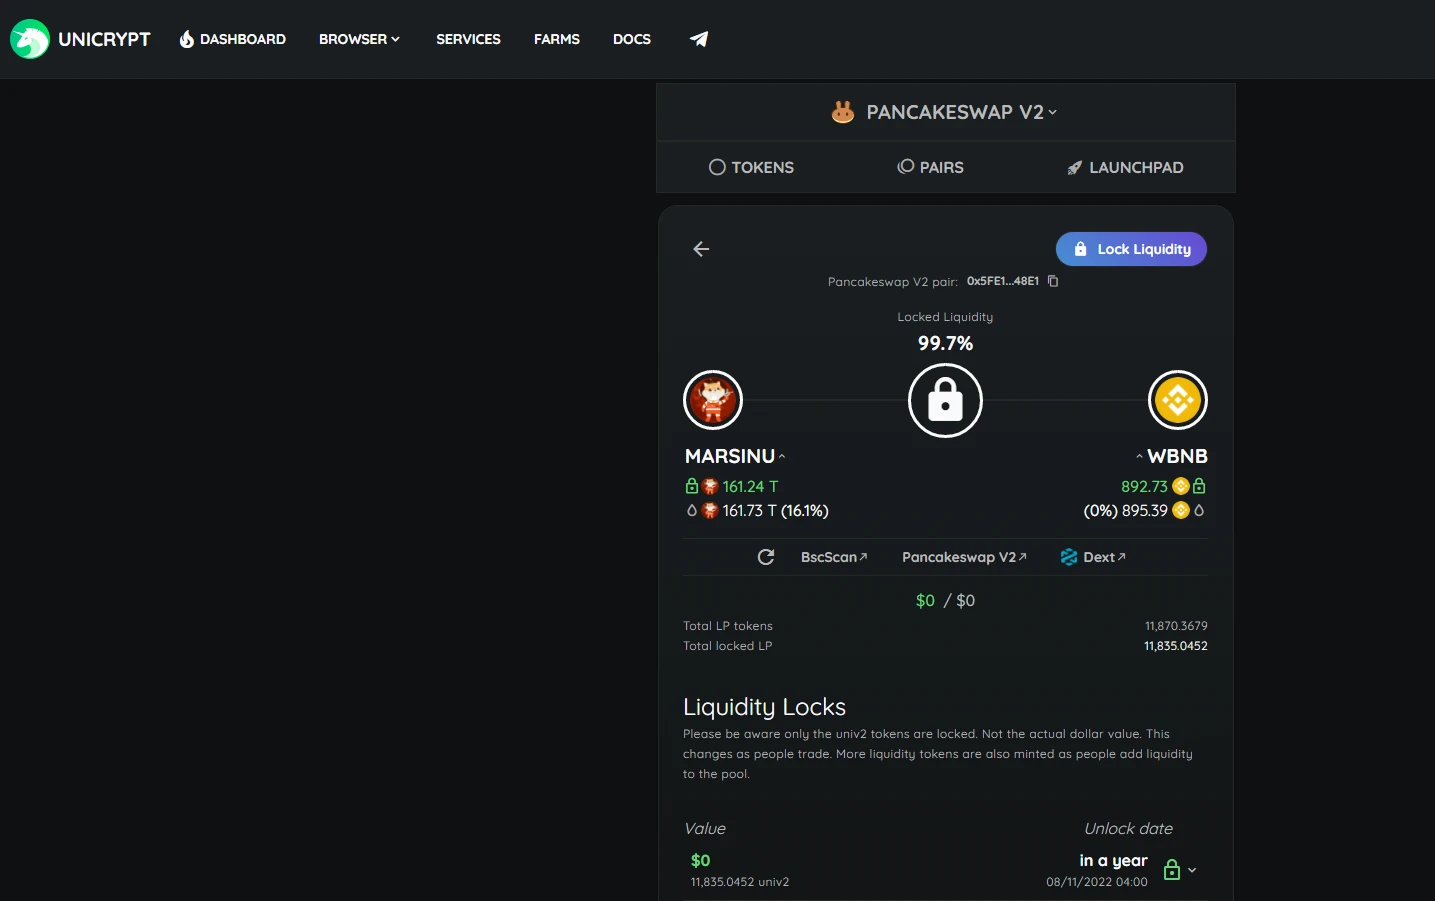Screen dimensions: 1435x901
Task: Click the Lock Liquidity button
Action: point(1131,249)
